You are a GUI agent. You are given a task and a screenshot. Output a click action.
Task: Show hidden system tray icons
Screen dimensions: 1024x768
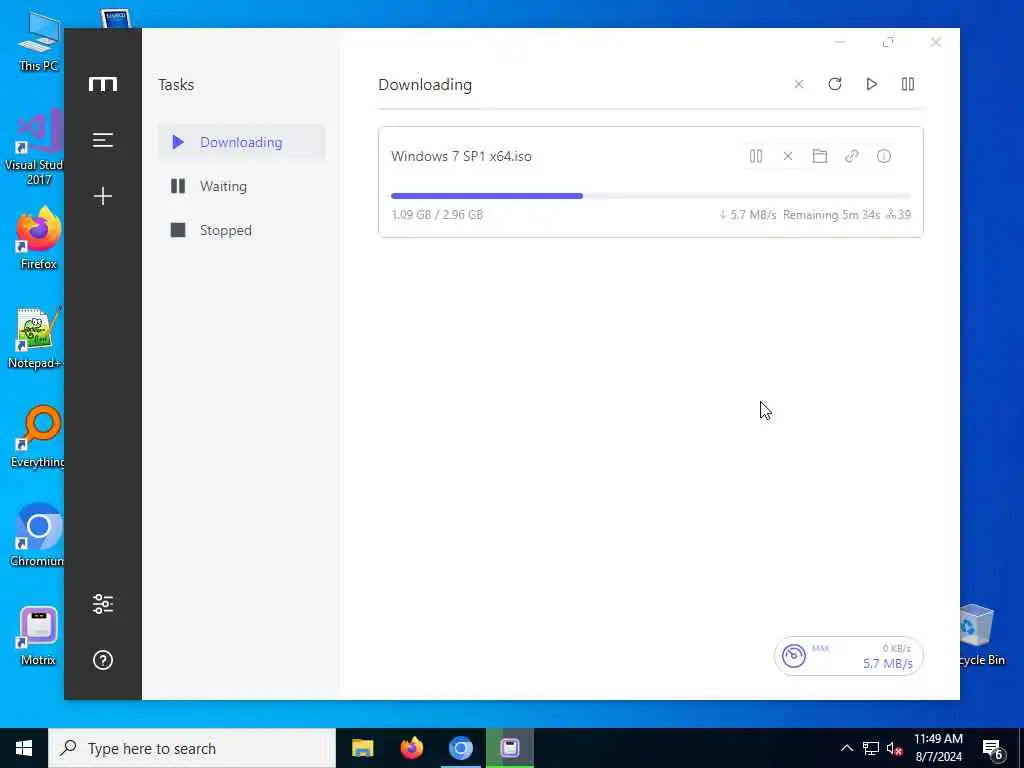tap(846, 748)
